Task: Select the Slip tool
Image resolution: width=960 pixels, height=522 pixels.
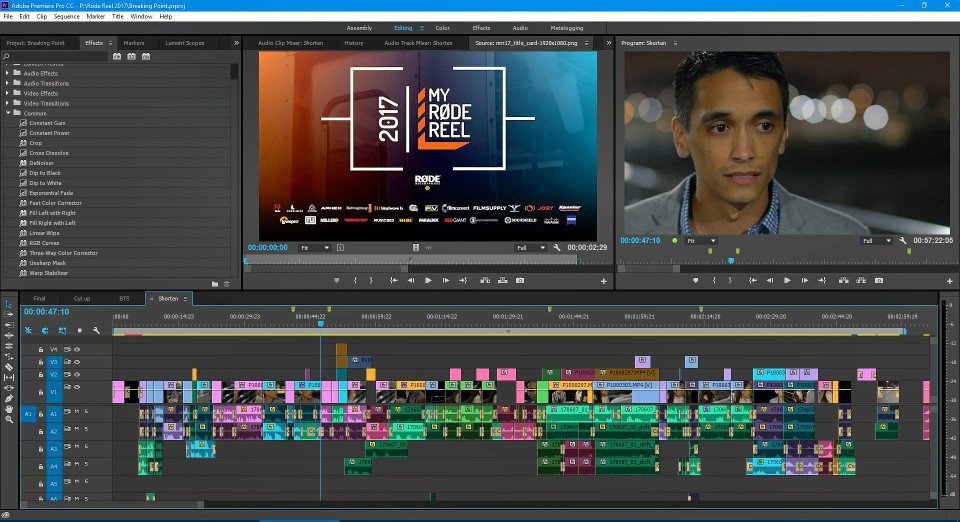Action: [9, 378]
